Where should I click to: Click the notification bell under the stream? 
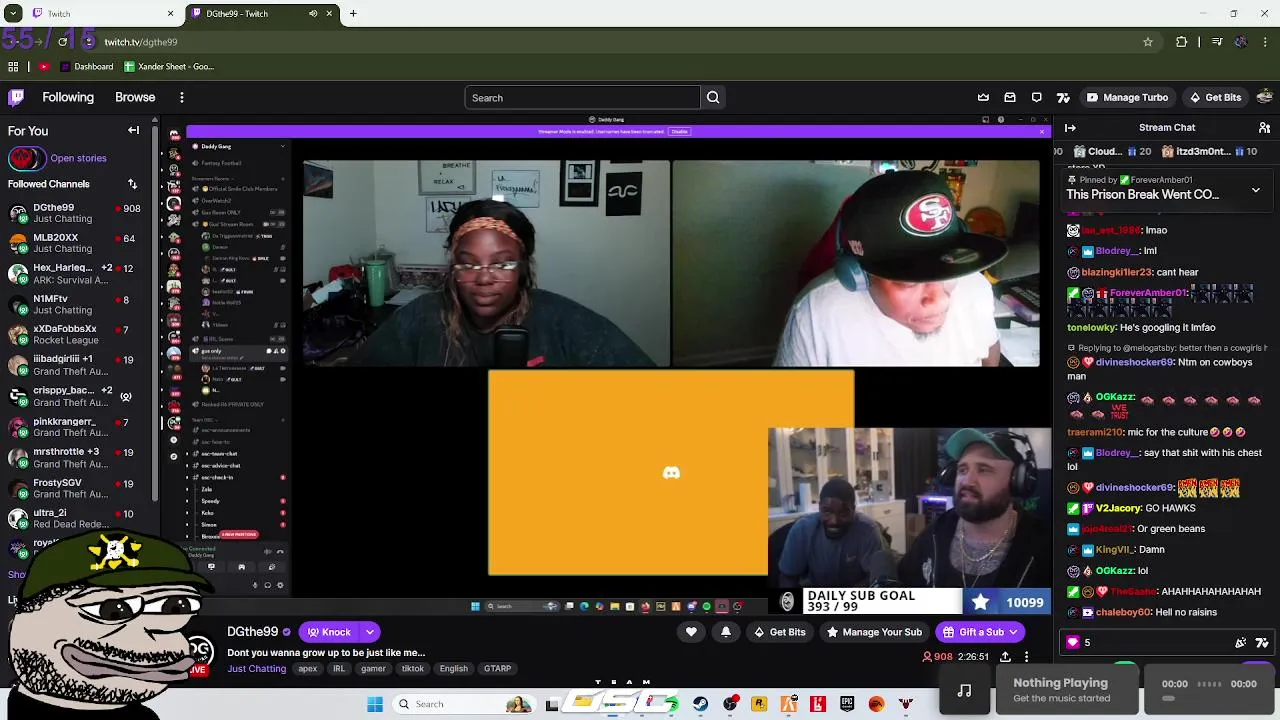tap(726, 632)
